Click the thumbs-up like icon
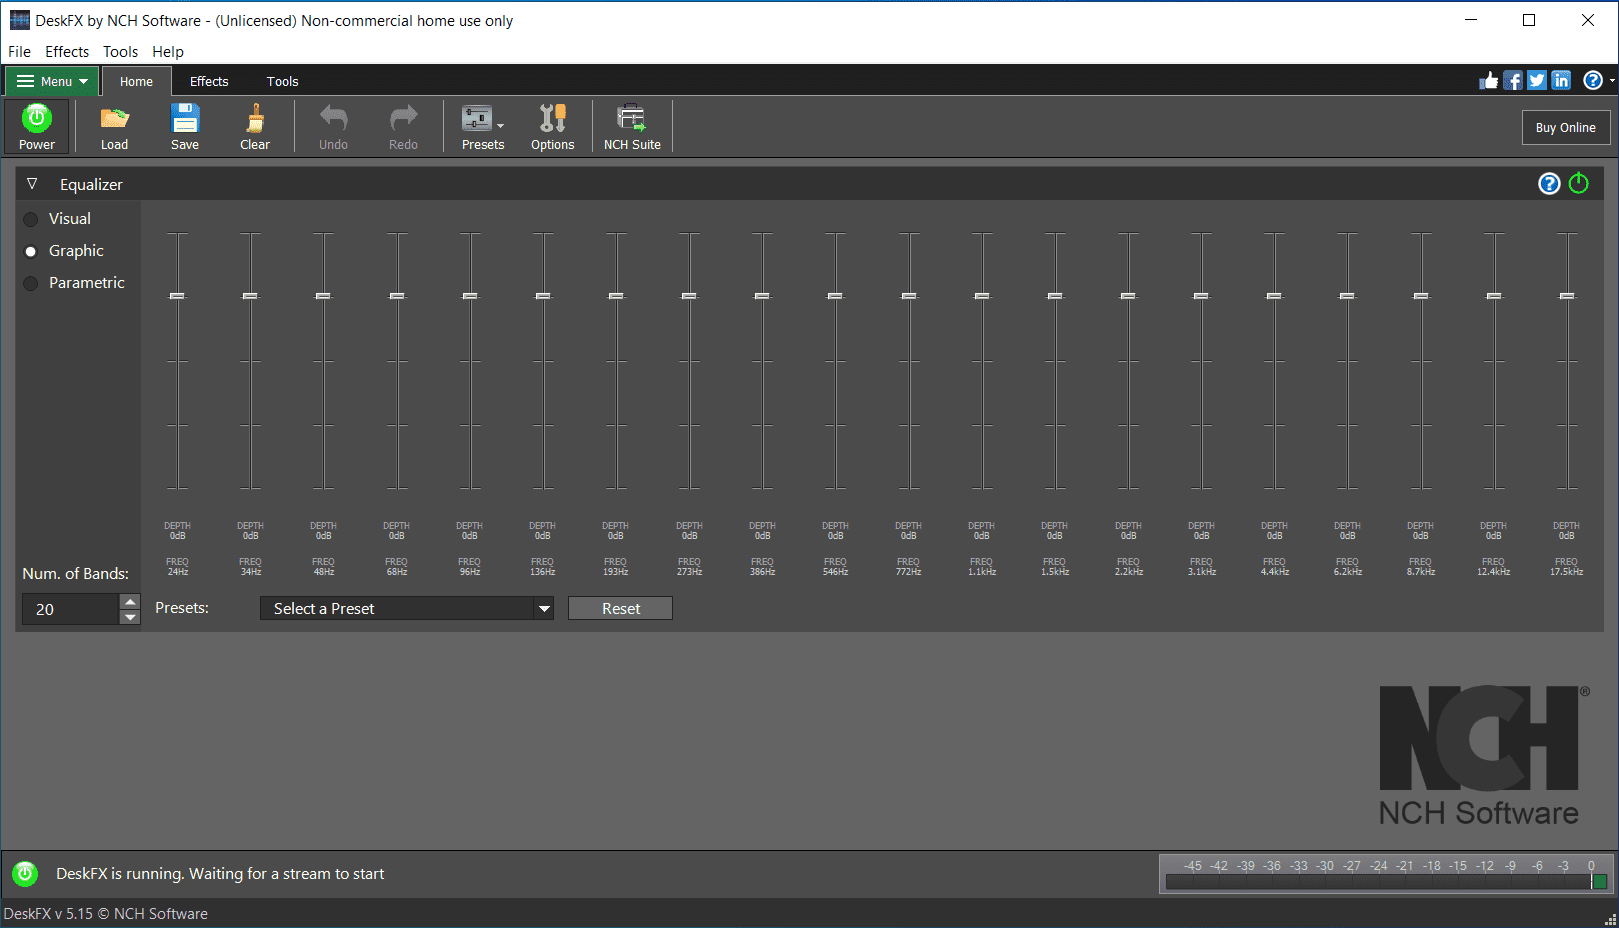The image size is (1619, 928). (1489, 81)
